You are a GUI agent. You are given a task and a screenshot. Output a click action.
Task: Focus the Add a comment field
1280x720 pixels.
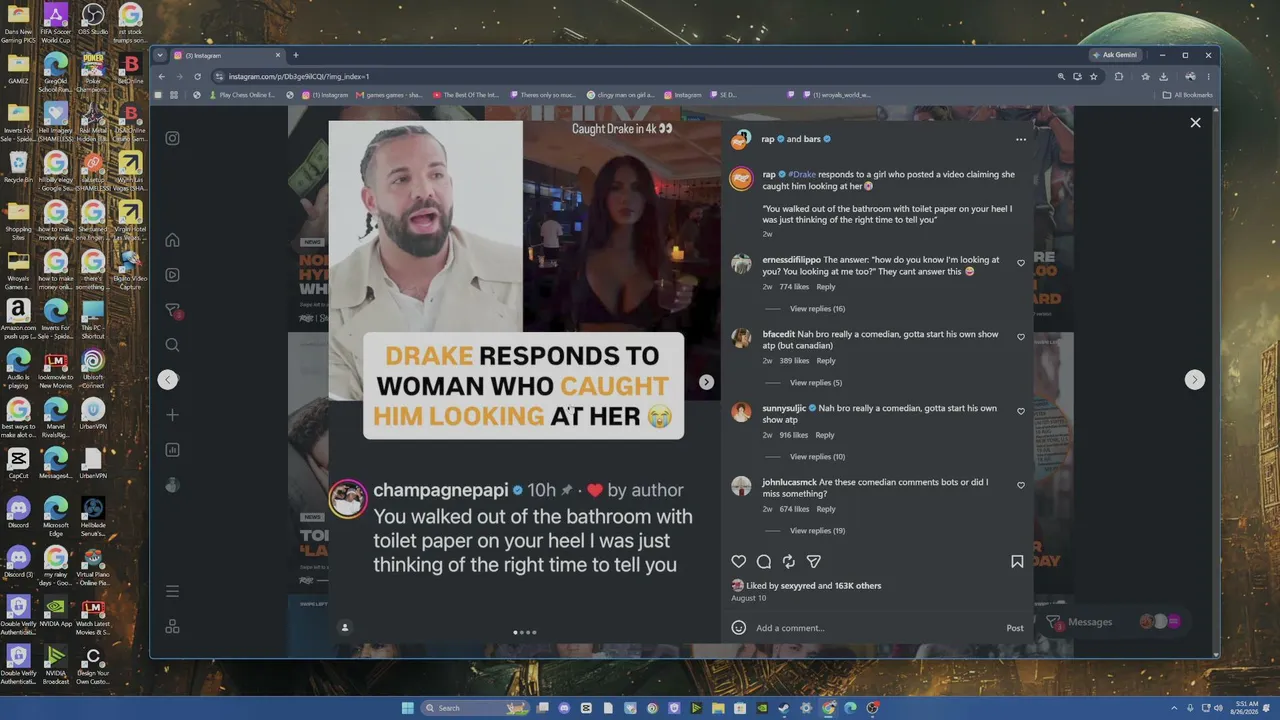(877, 628)
